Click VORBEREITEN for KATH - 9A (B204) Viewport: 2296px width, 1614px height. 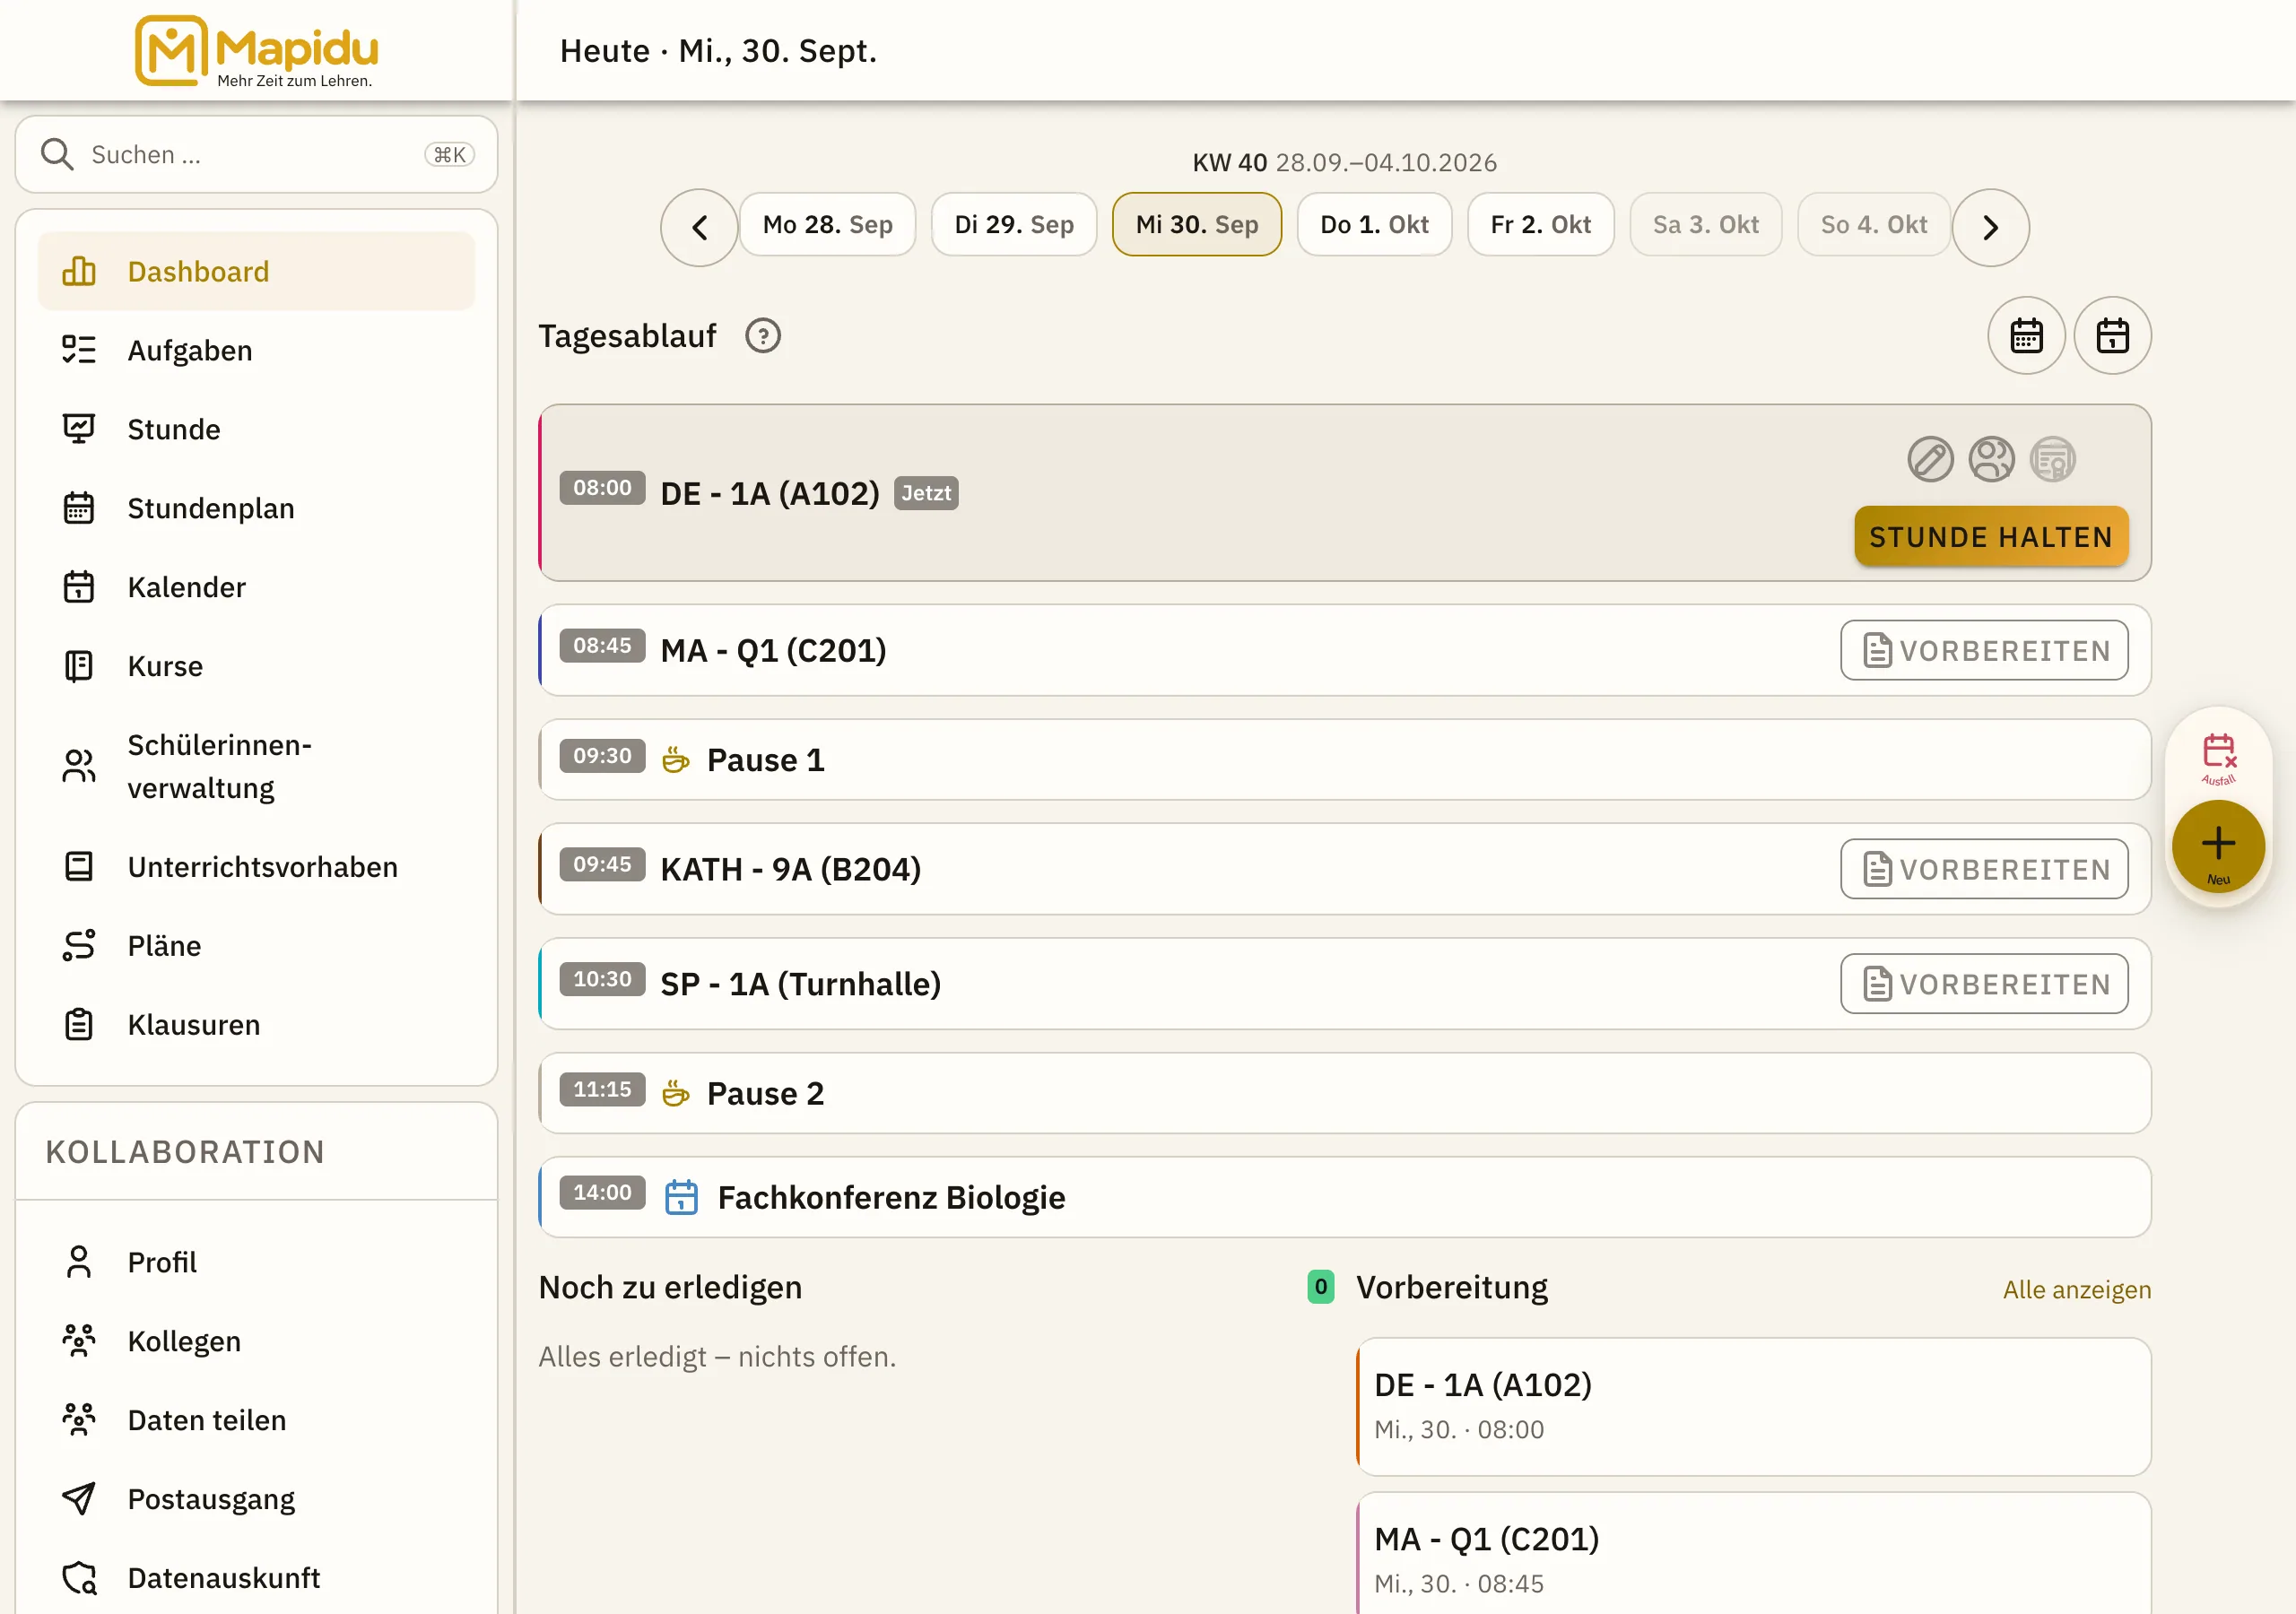click(1984, 870)
